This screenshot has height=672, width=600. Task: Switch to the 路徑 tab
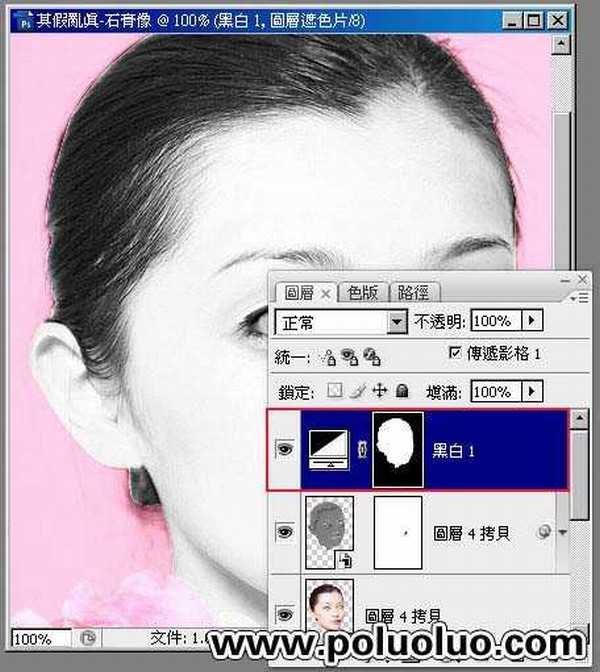point(411,292)
